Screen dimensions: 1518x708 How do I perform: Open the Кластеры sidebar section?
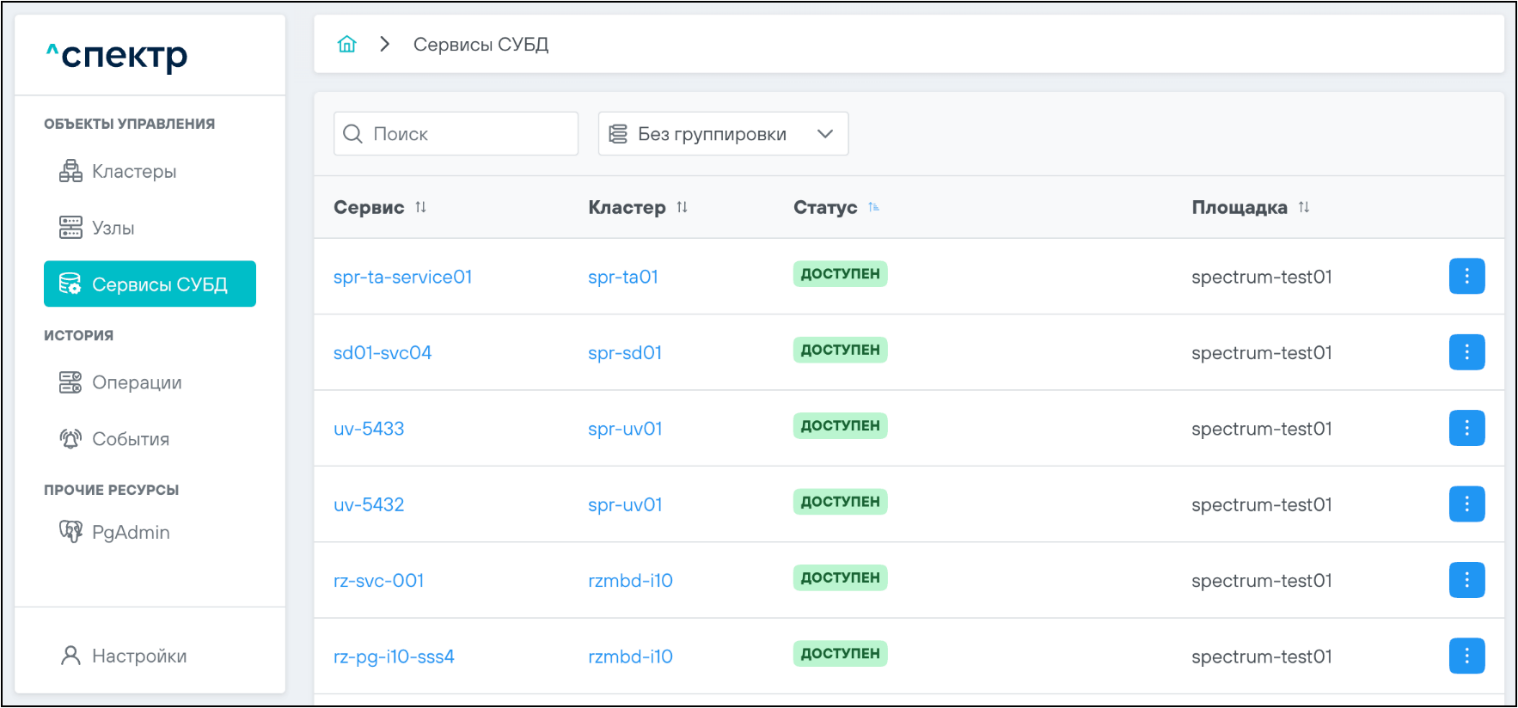pos(134,172)
